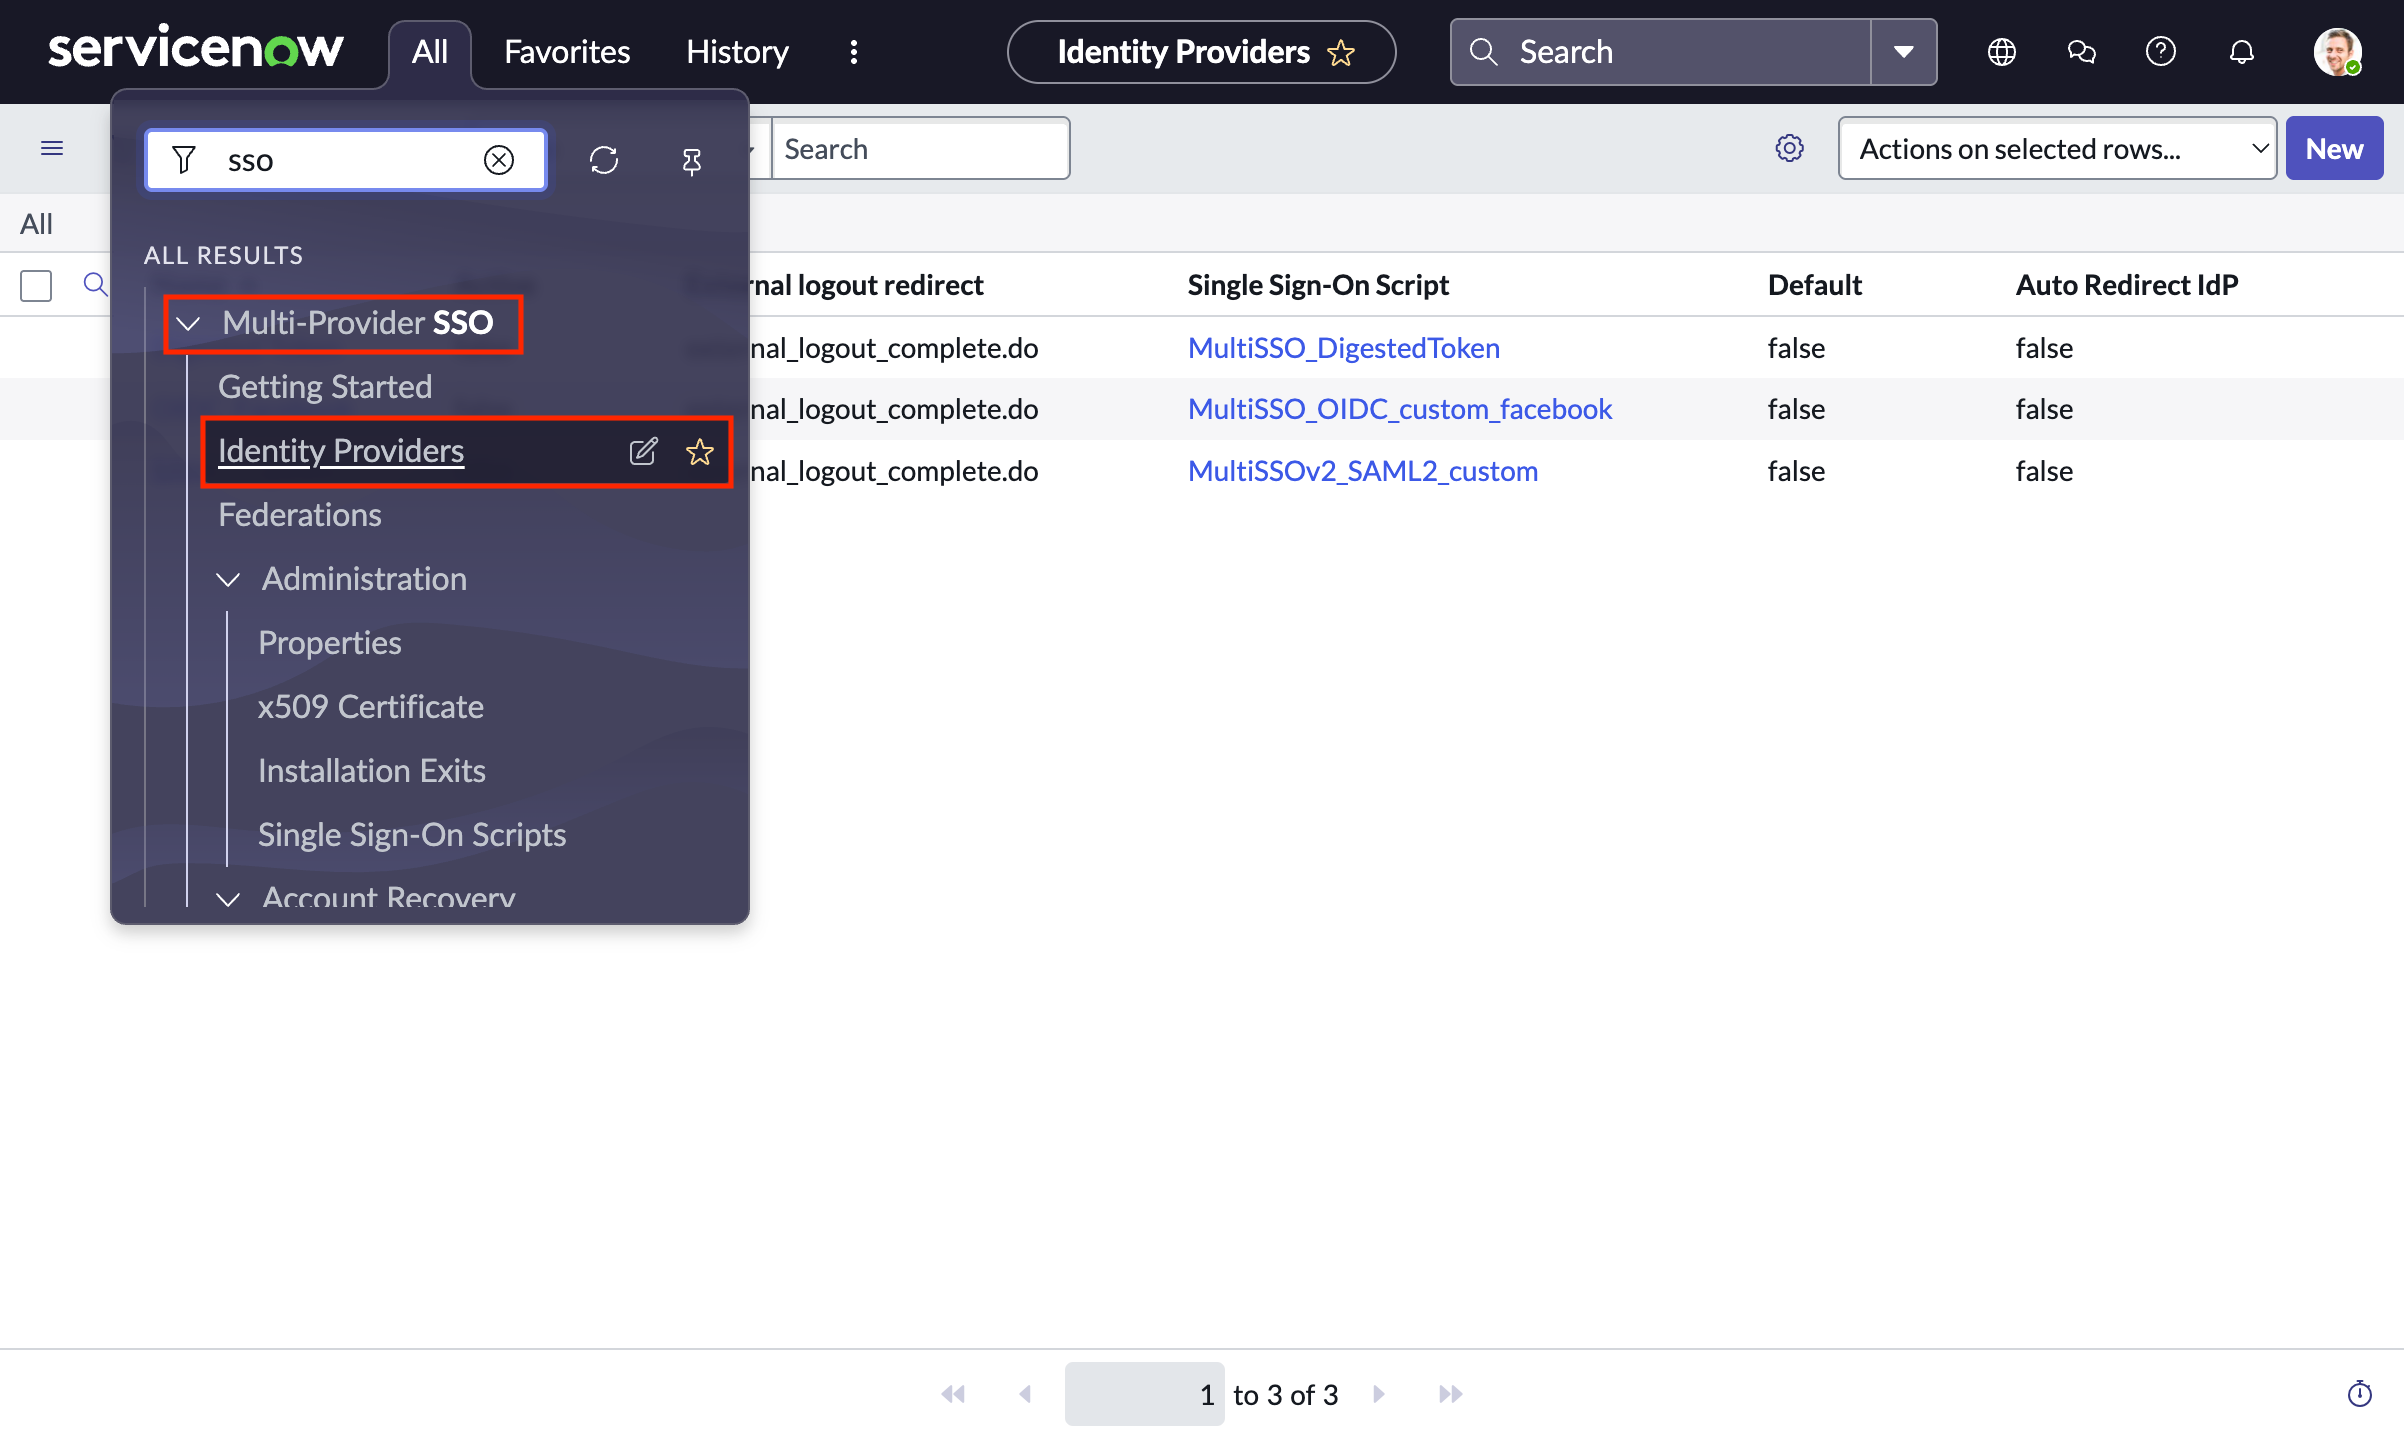Refresh the navigation menu results

tap(604, 160)
